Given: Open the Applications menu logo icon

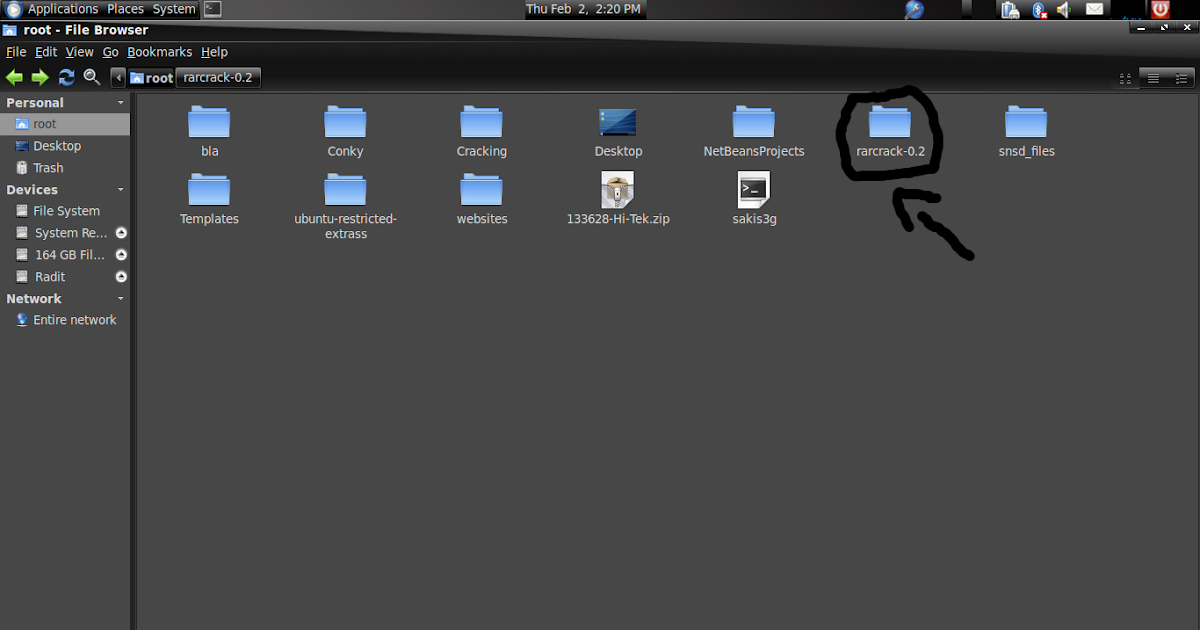Looking at the screenshot, I should 14,9.
